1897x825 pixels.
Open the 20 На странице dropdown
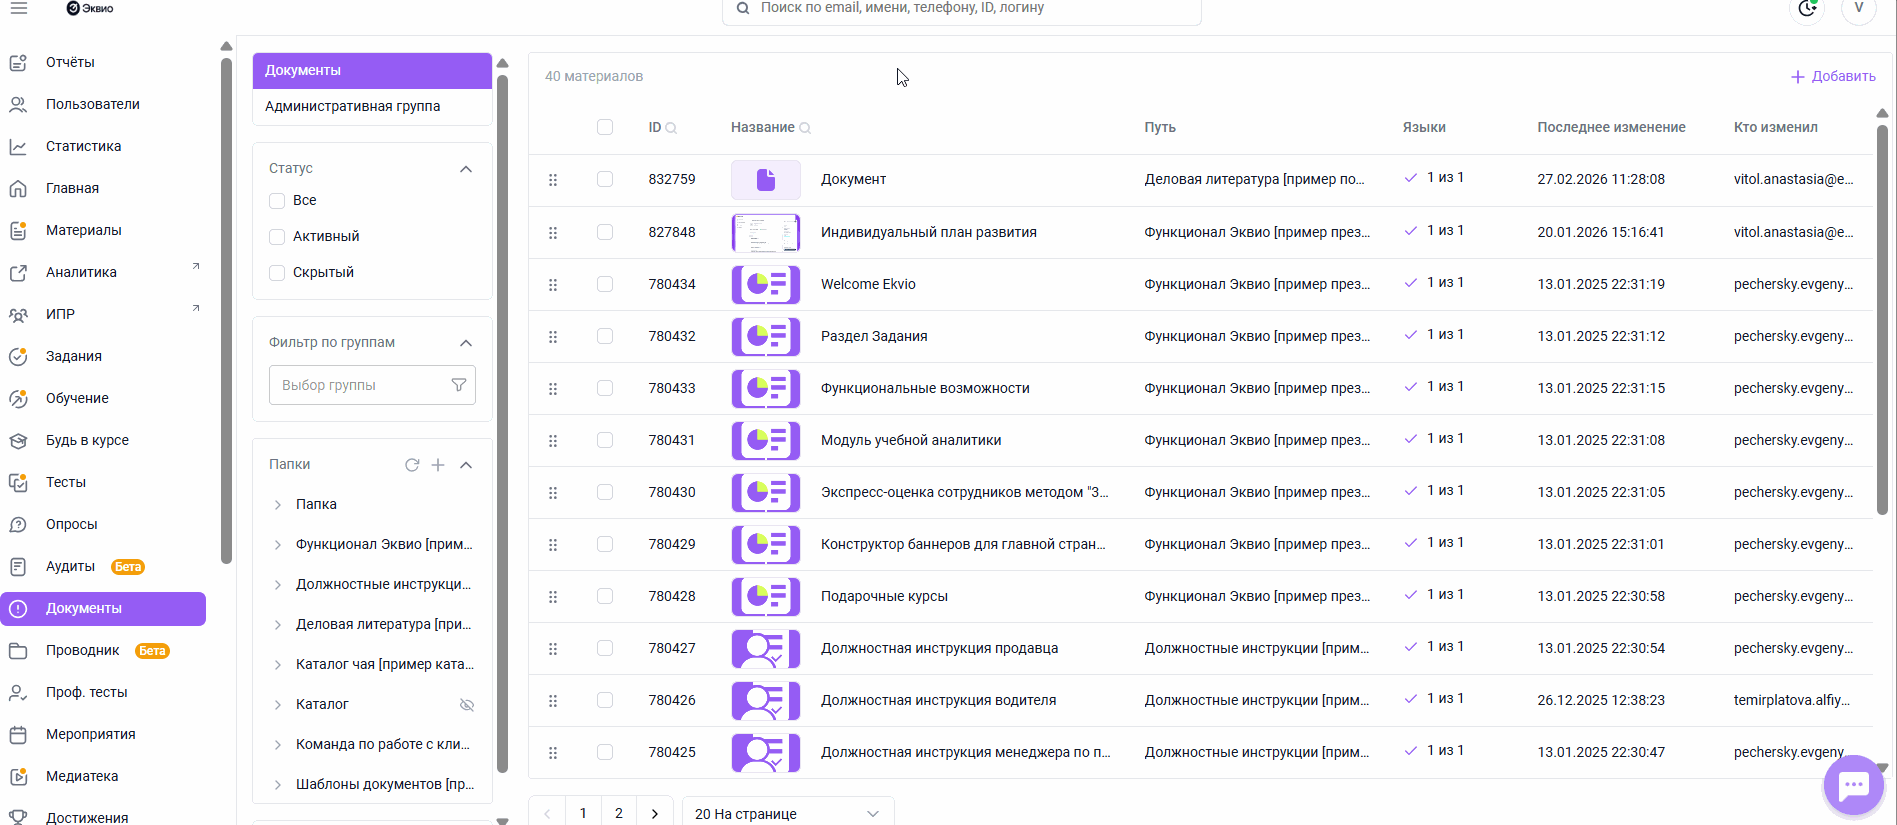[787, 813]
